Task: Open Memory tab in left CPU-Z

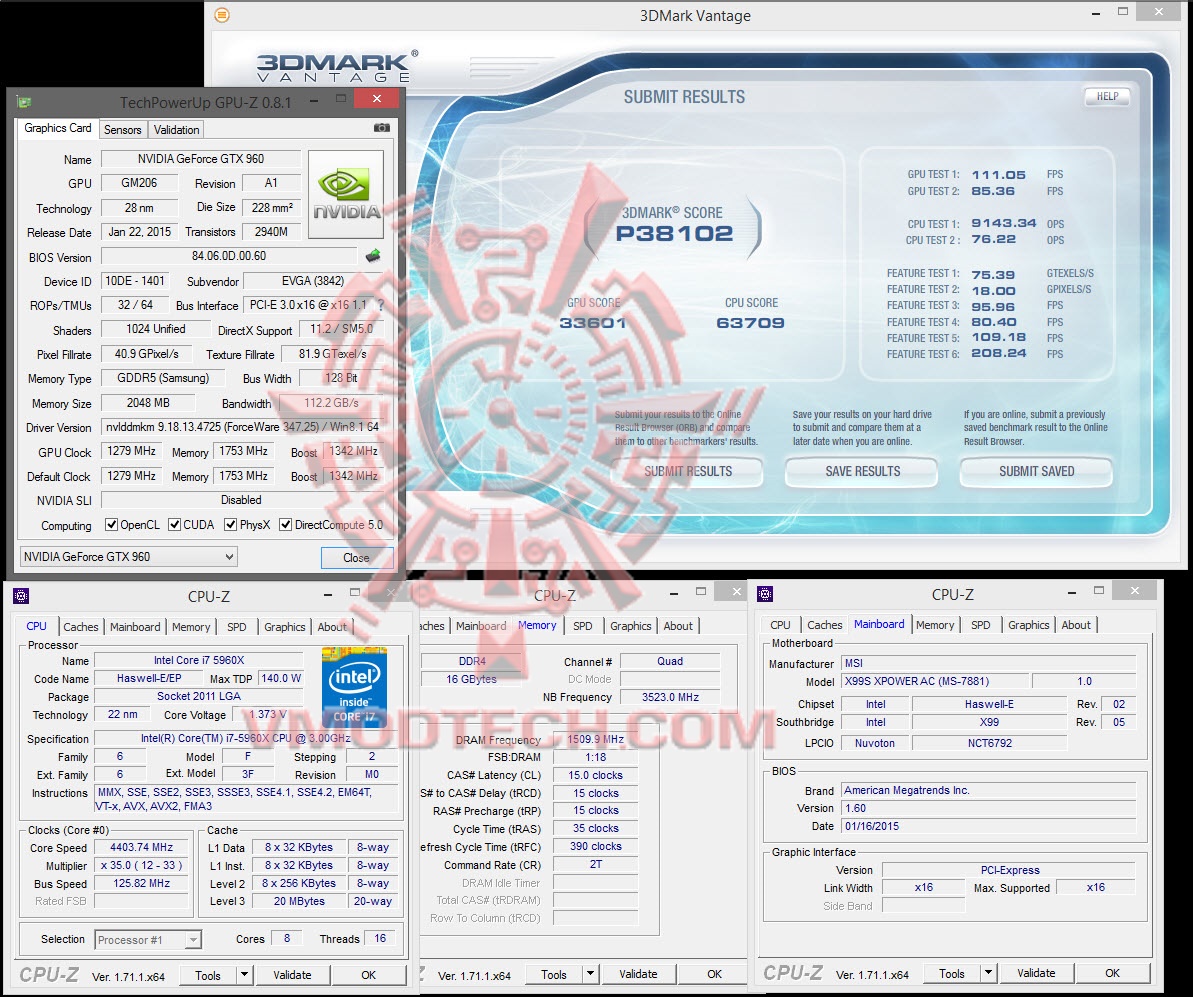Action: [191, 626]
